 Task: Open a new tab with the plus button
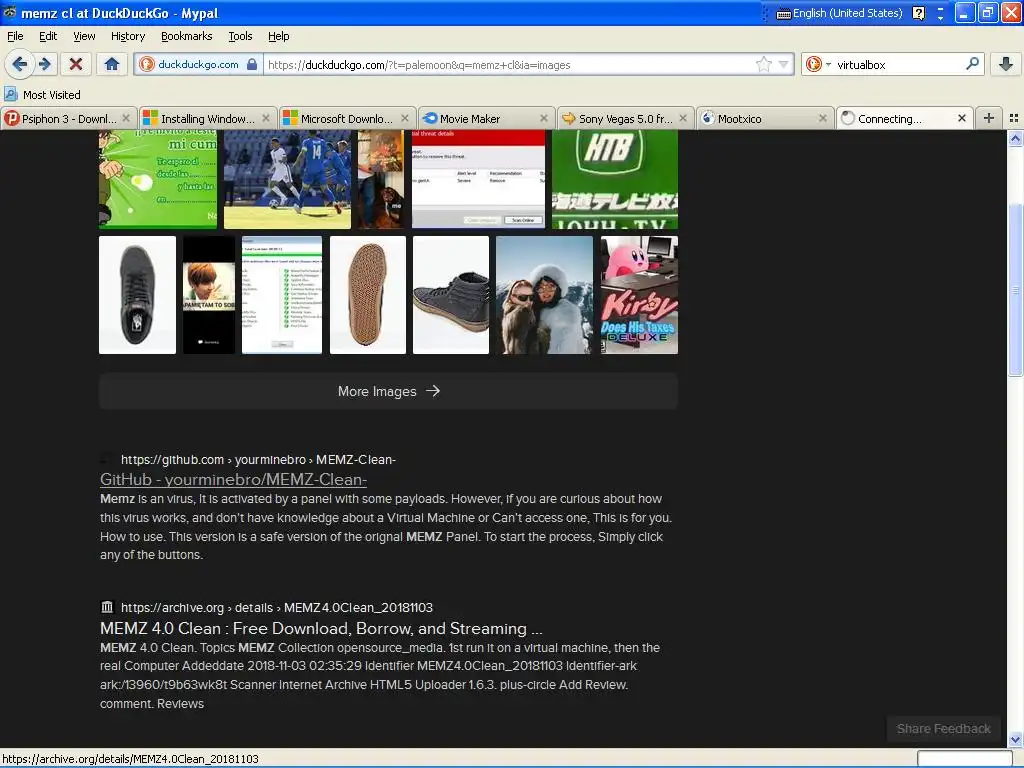click(x=989, y=118)
